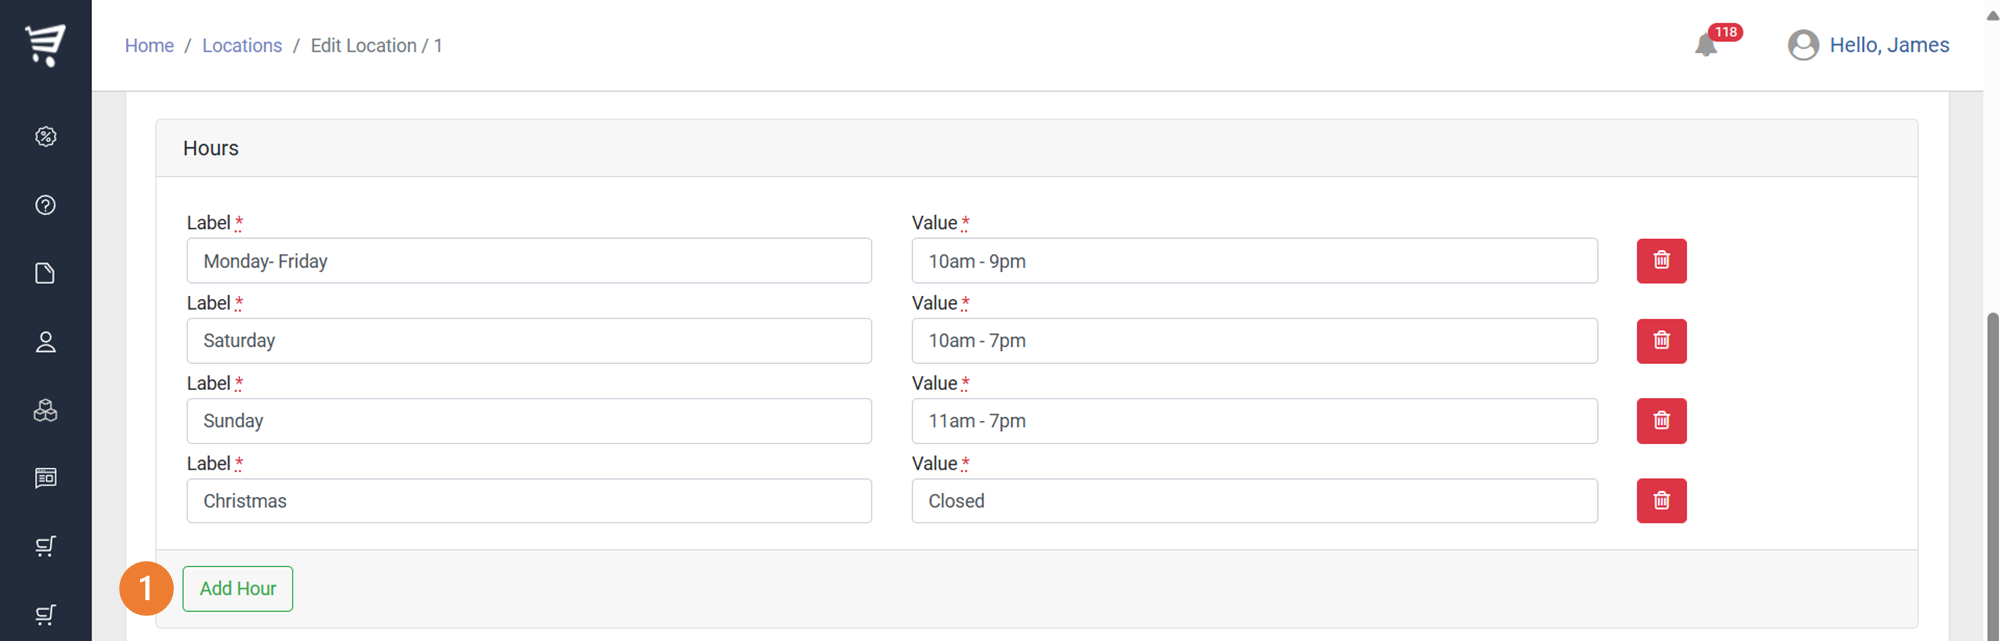Open the discount badge sidebar icon

coord(46,137)
